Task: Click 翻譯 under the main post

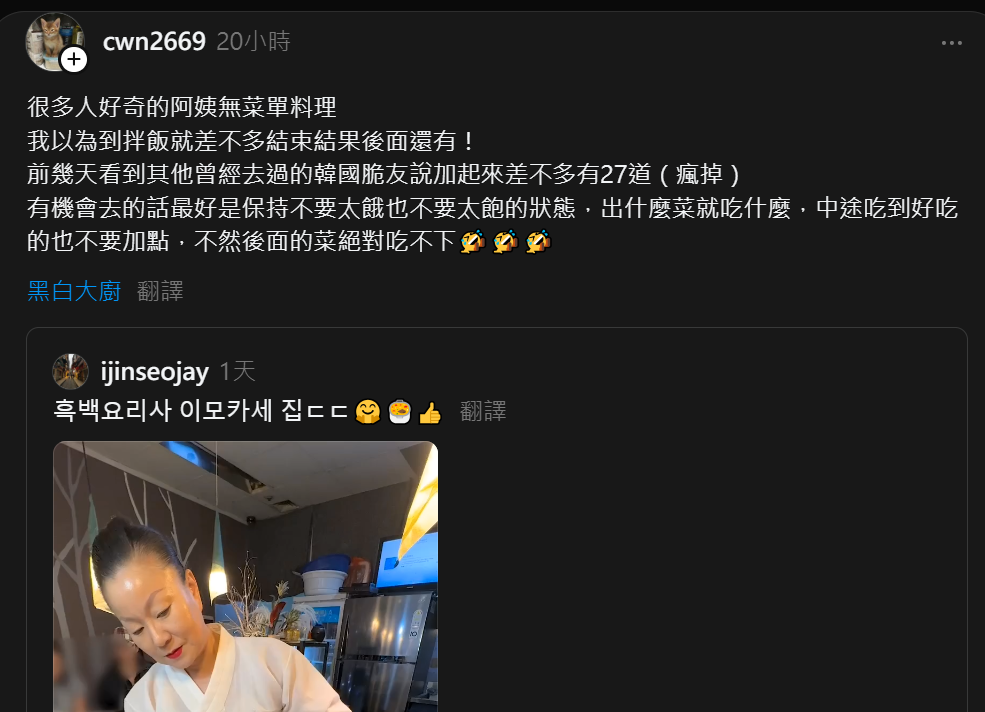Action: click(x=160, y=291)
